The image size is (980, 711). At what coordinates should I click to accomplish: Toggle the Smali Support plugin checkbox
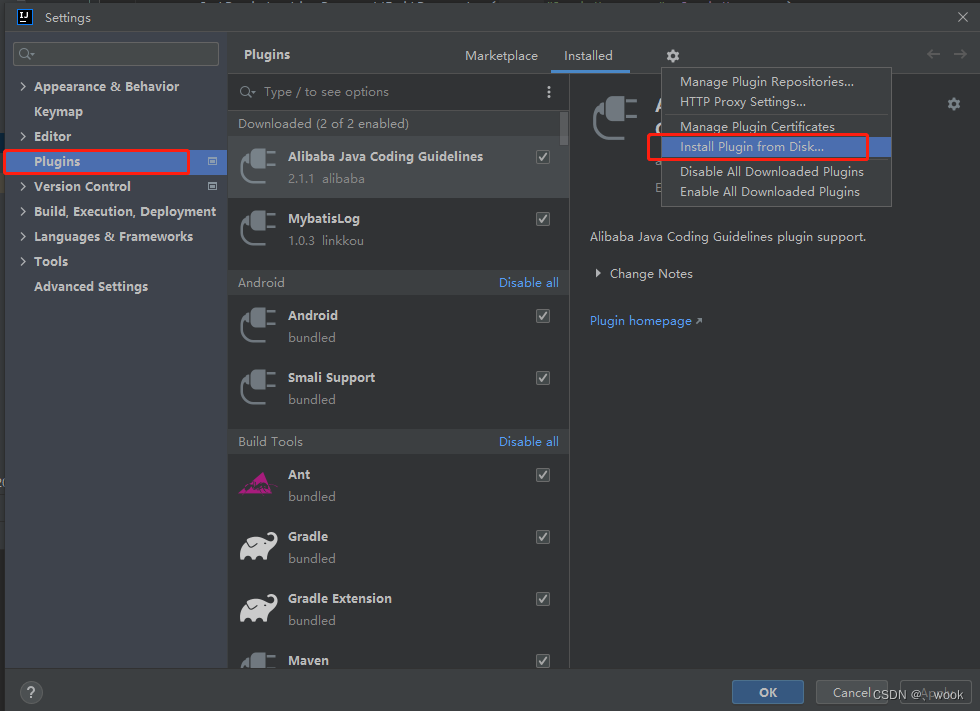[543, 378]
